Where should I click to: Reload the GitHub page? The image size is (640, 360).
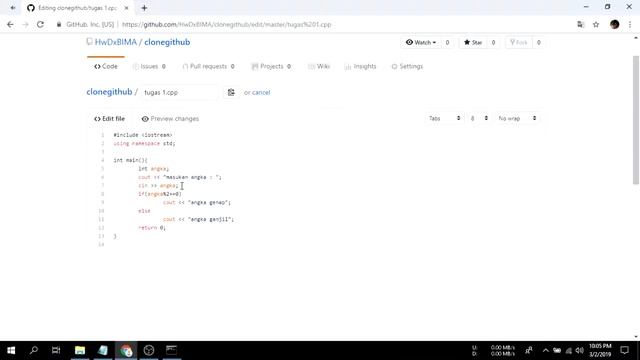click(40, 24)
